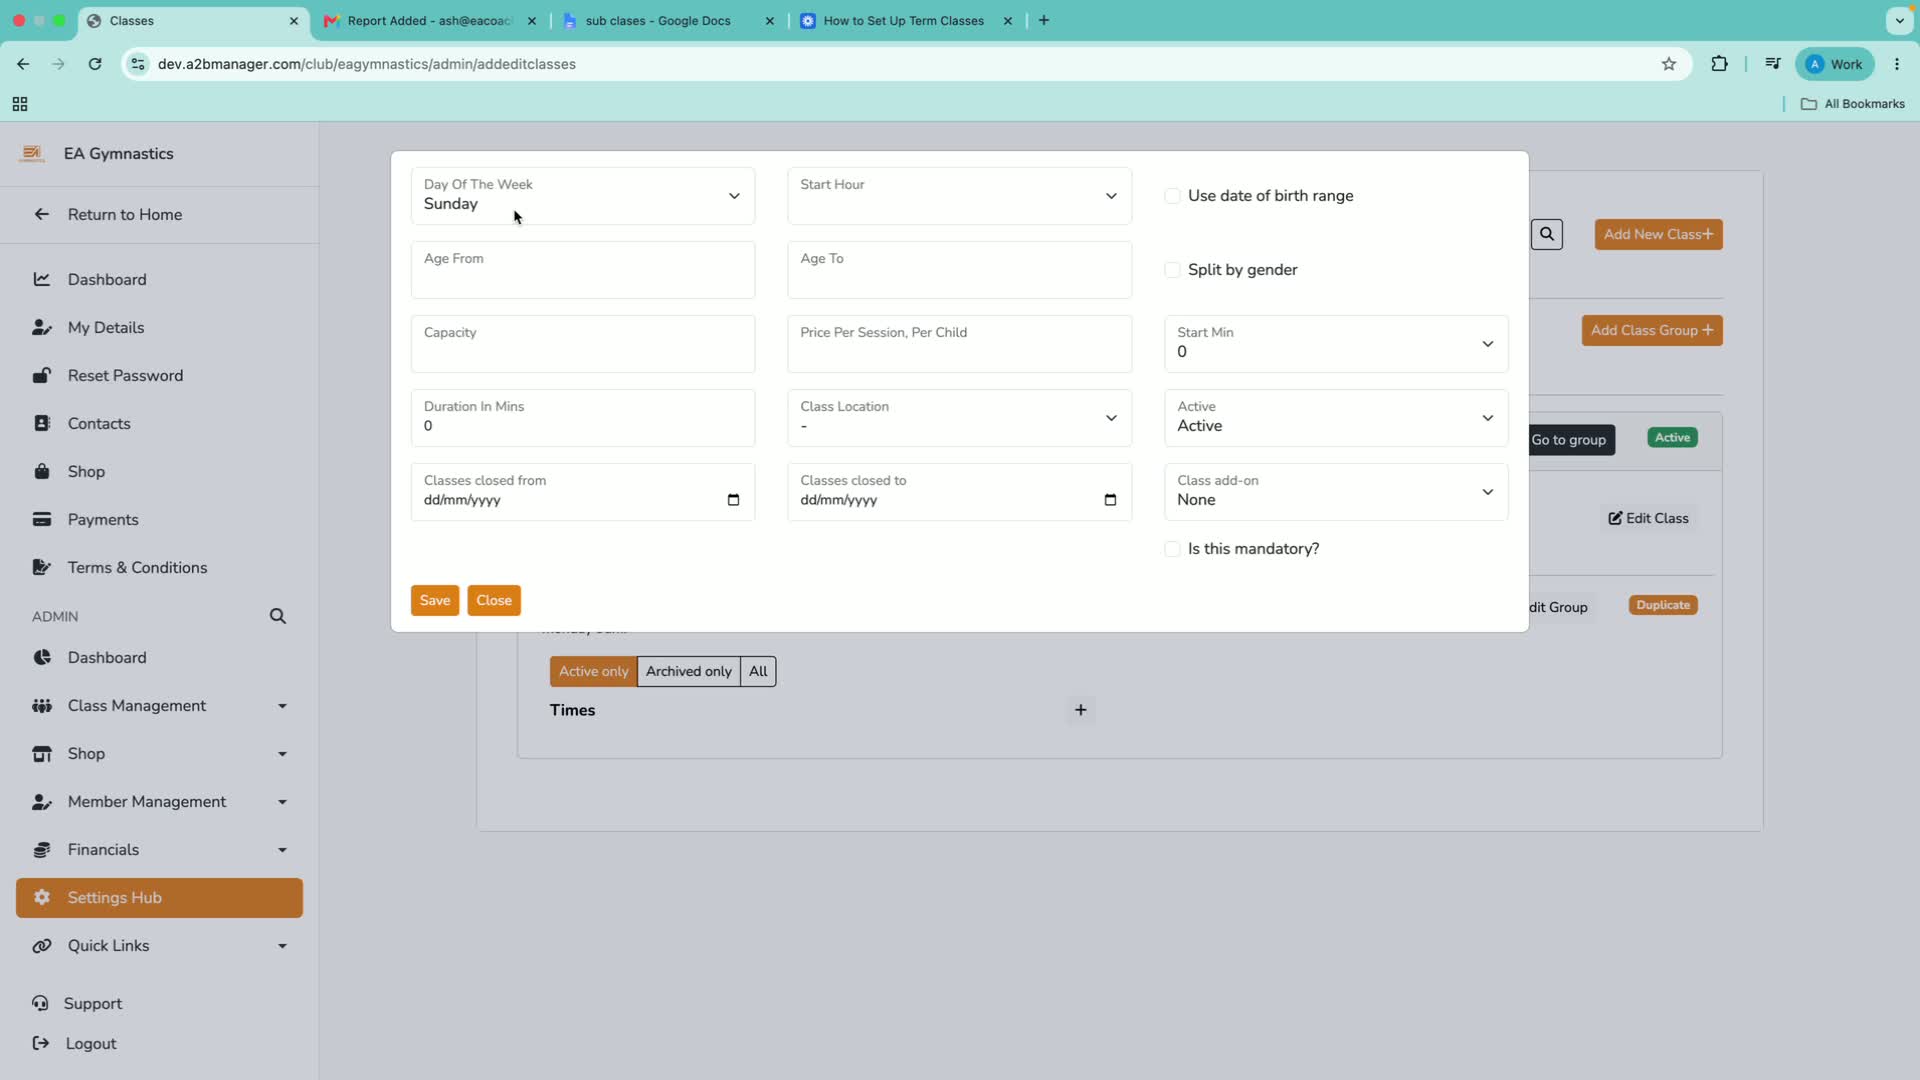Reload the page

(95, 64)
